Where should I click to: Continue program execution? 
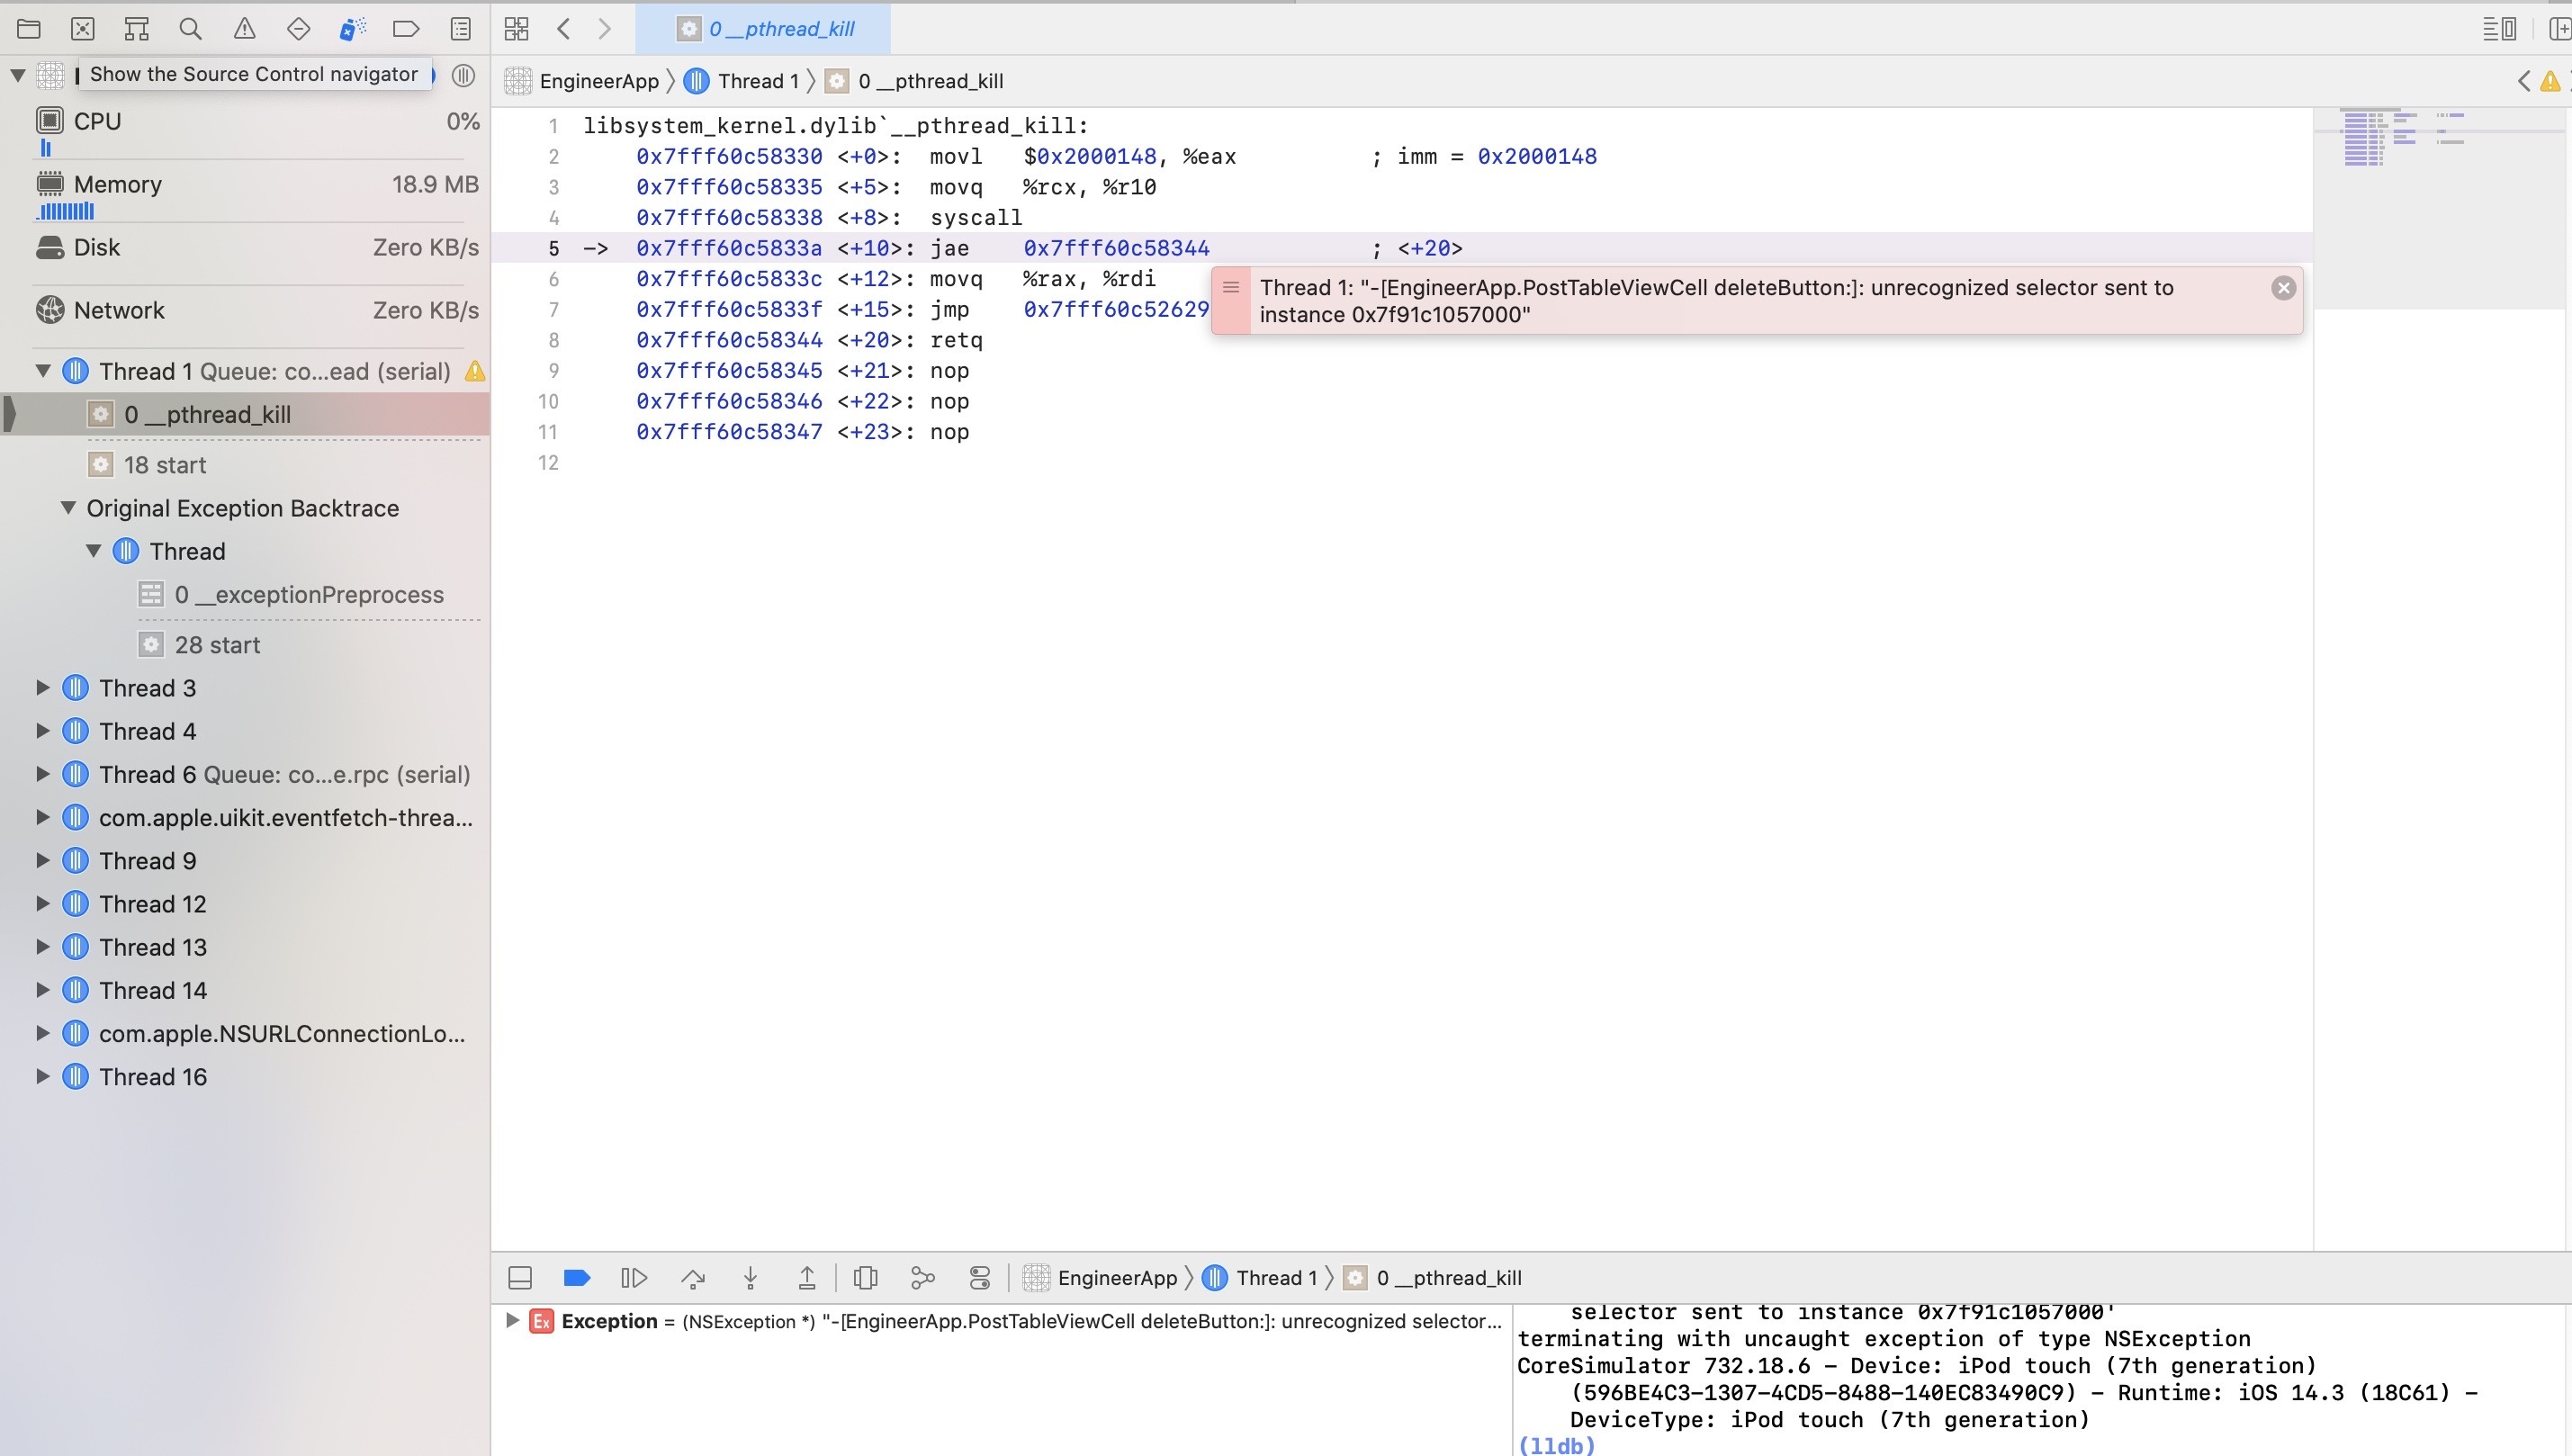(x=634, y=1278)
